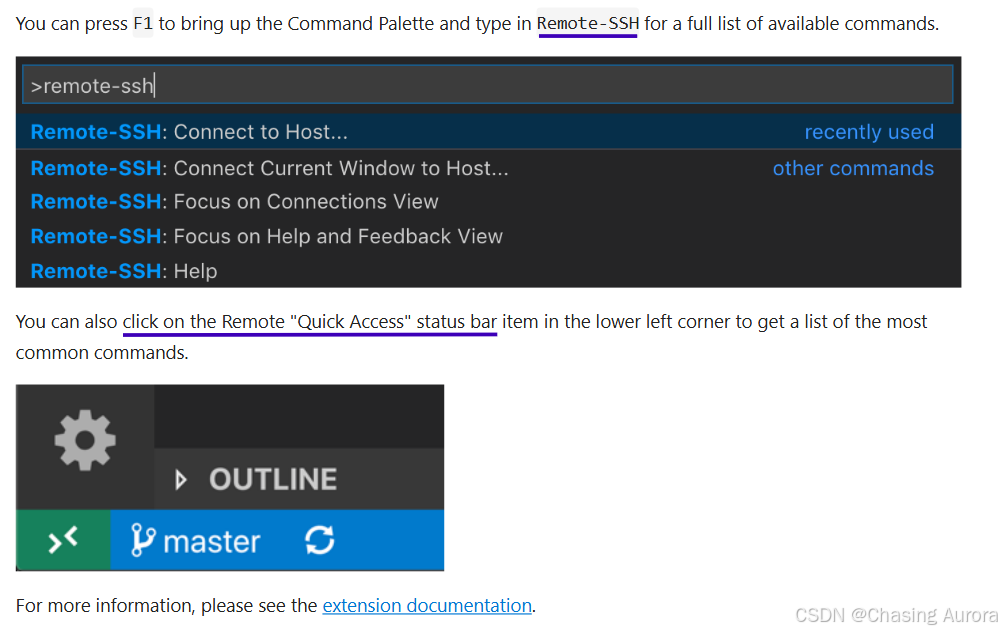This screenshot has width=1002, height=633.
Task: Click the 'recently used' label
Action: 869,132
